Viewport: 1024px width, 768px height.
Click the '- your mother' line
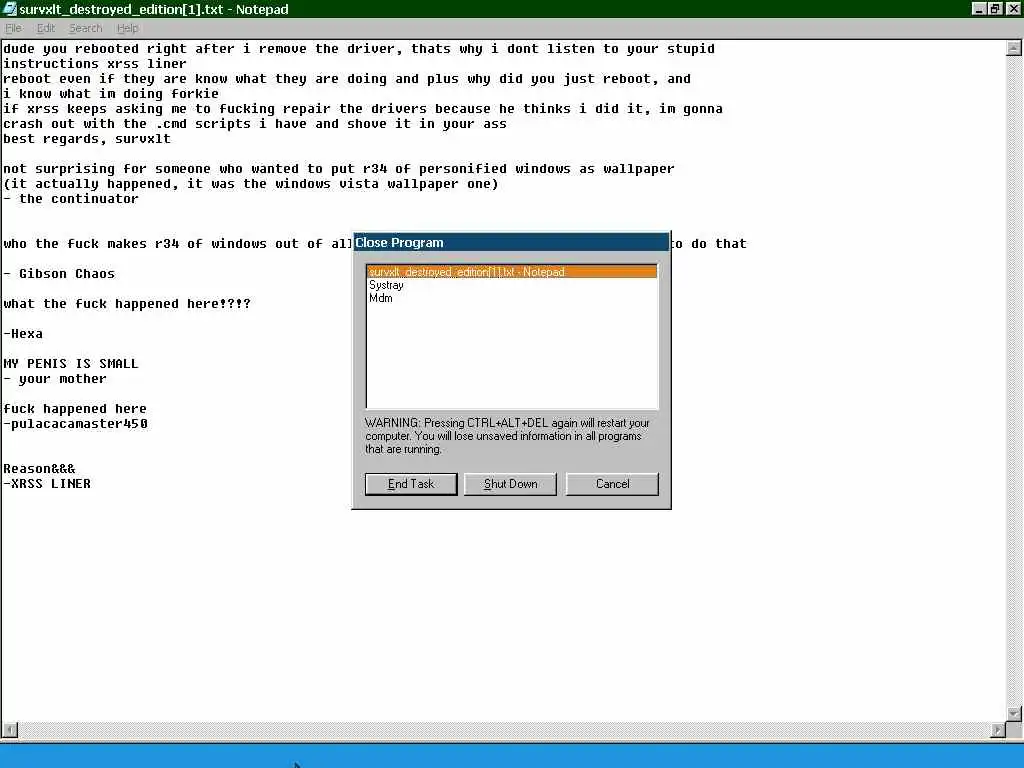tap(55, 379)
